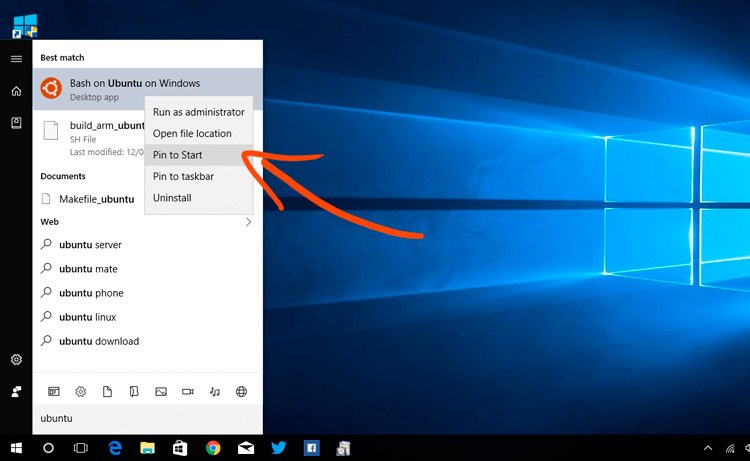
Task: Search the web for ubuntu server
Action: point(90,245)
